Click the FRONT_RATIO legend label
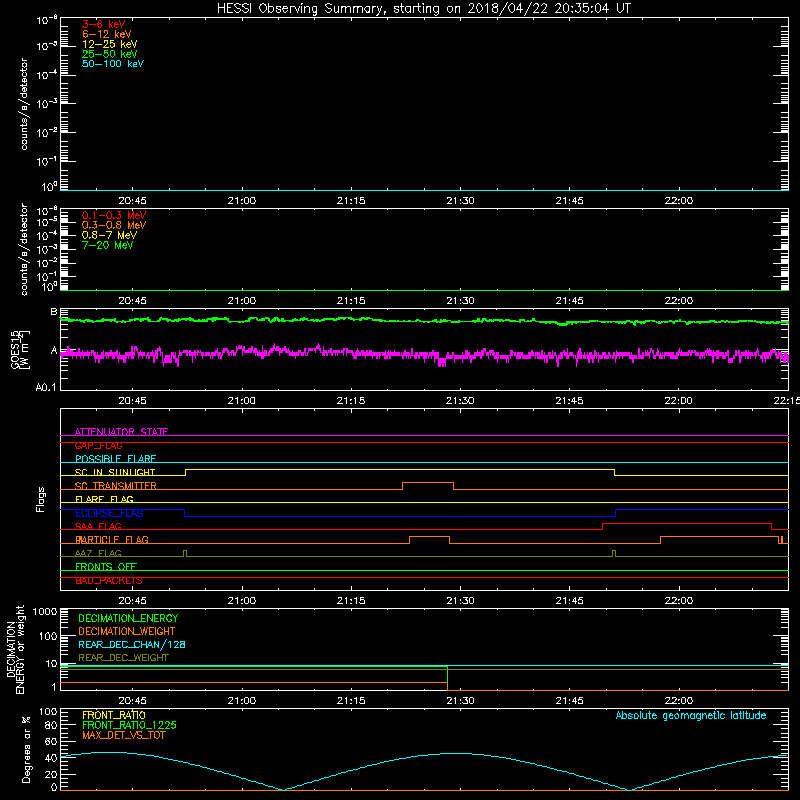 114,715
